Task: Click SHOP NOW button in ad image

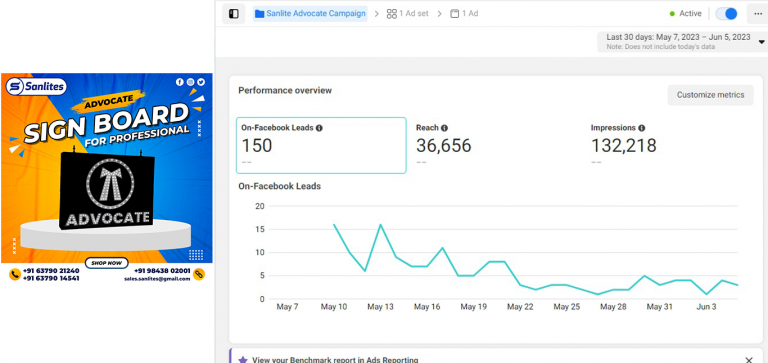Action: click(106, 263)
